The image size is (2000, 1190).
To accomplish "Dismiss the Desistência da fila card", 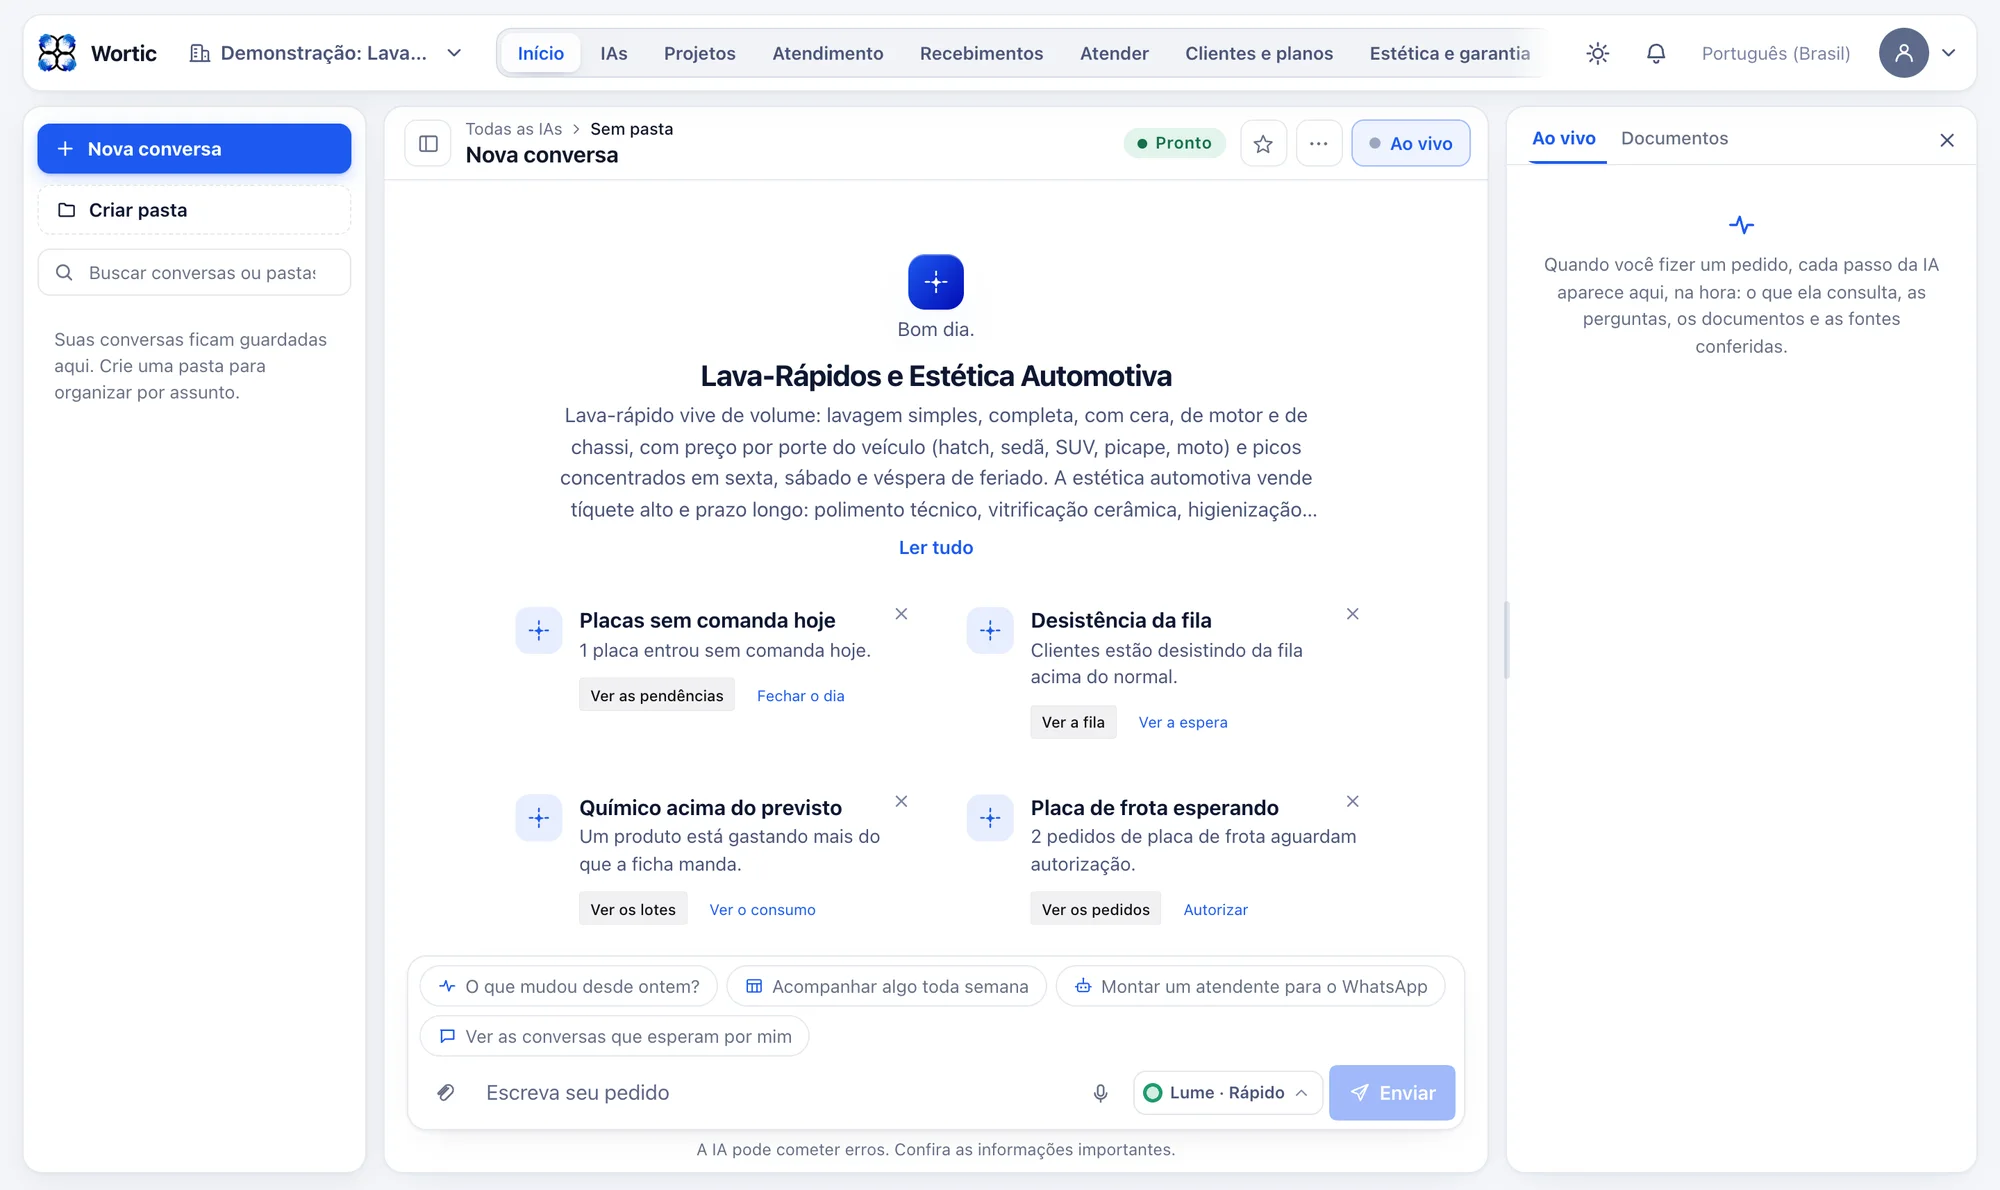I will click(x=1352, y=614).
